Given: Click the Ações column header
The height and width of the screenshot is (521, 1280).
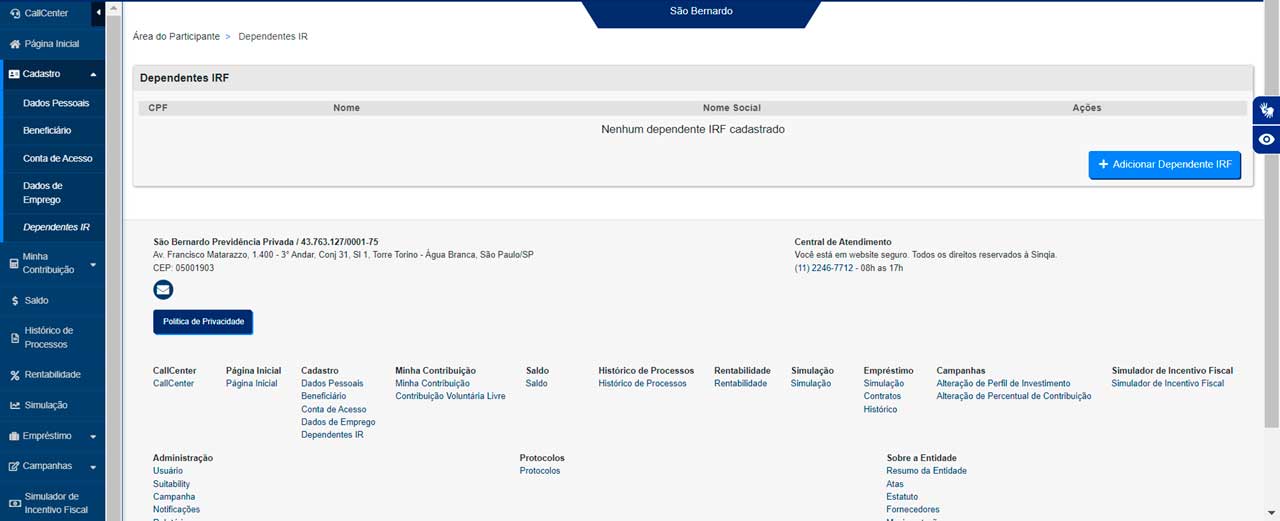Looking at the screenshot, I should click(x=1087, y=108).
